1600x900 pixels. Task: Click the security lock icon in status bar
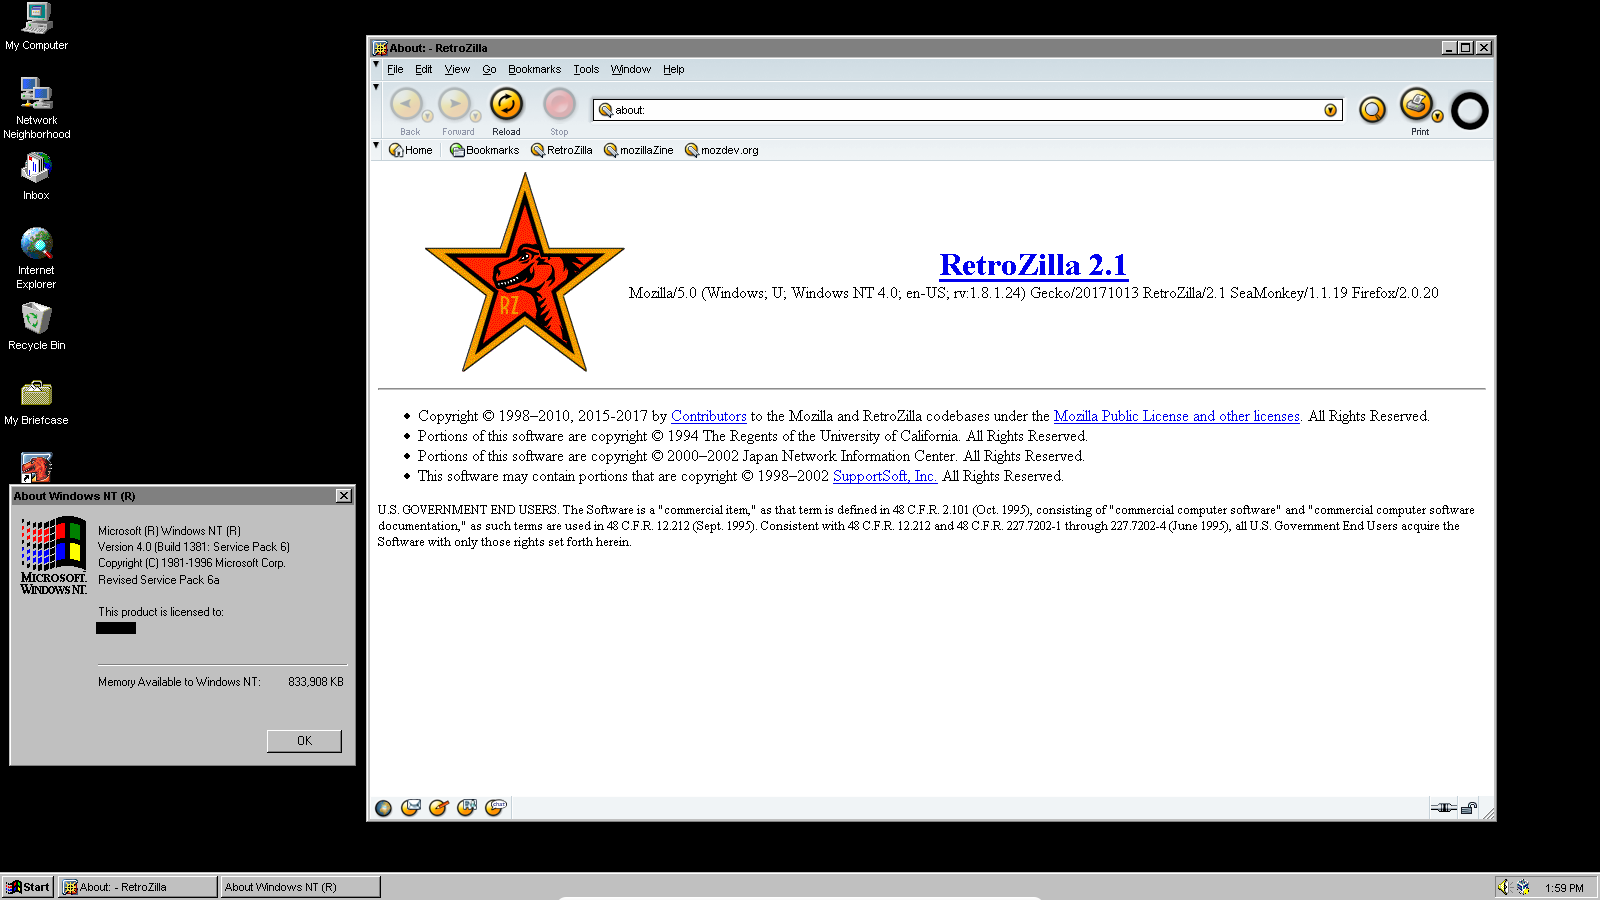coord(1469,808)
